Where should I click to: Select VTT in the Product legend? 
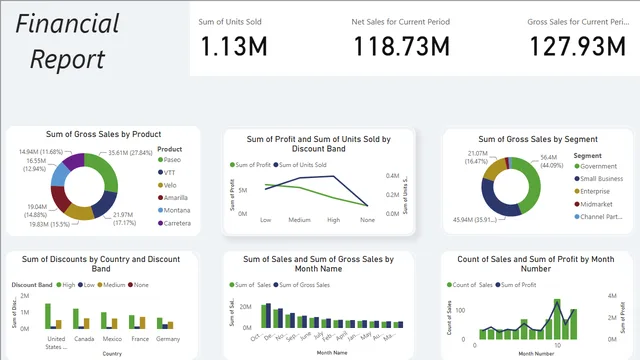pyautogui.click(x=167, y=173)
